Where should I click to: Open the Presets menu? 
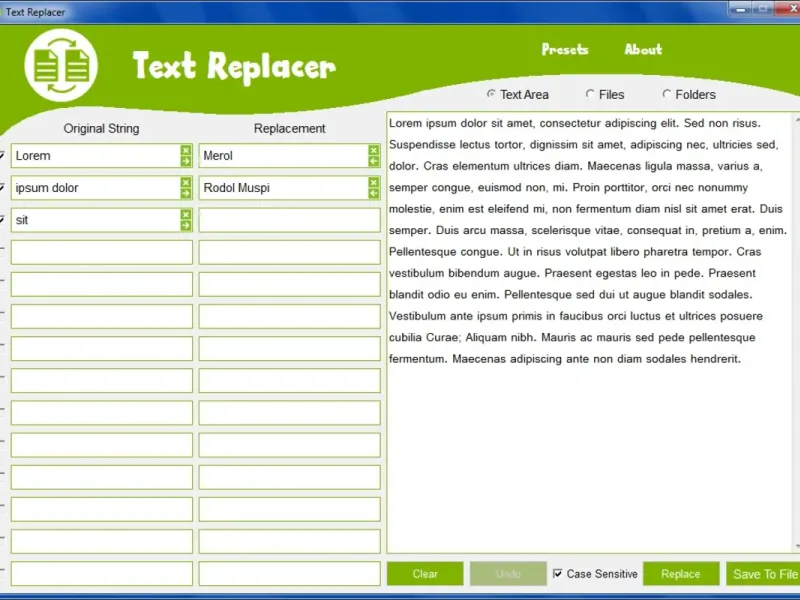(565, 49)
